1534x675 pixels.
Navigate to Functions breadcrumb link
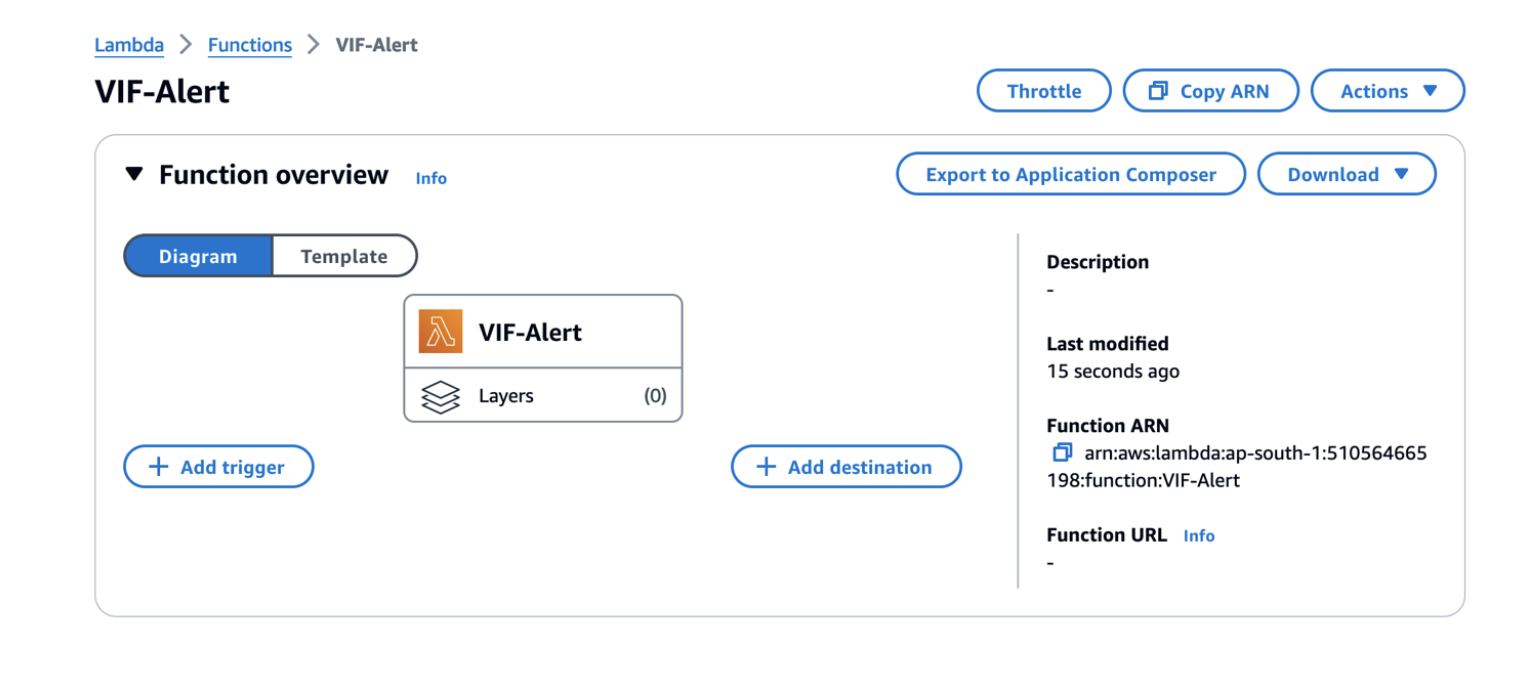click(x=250, y=45)
